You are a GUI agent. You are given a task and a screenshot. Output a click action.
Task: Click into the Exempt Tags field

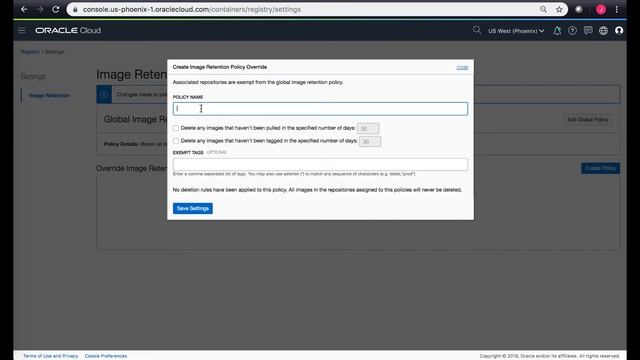(x=320, y=164)
